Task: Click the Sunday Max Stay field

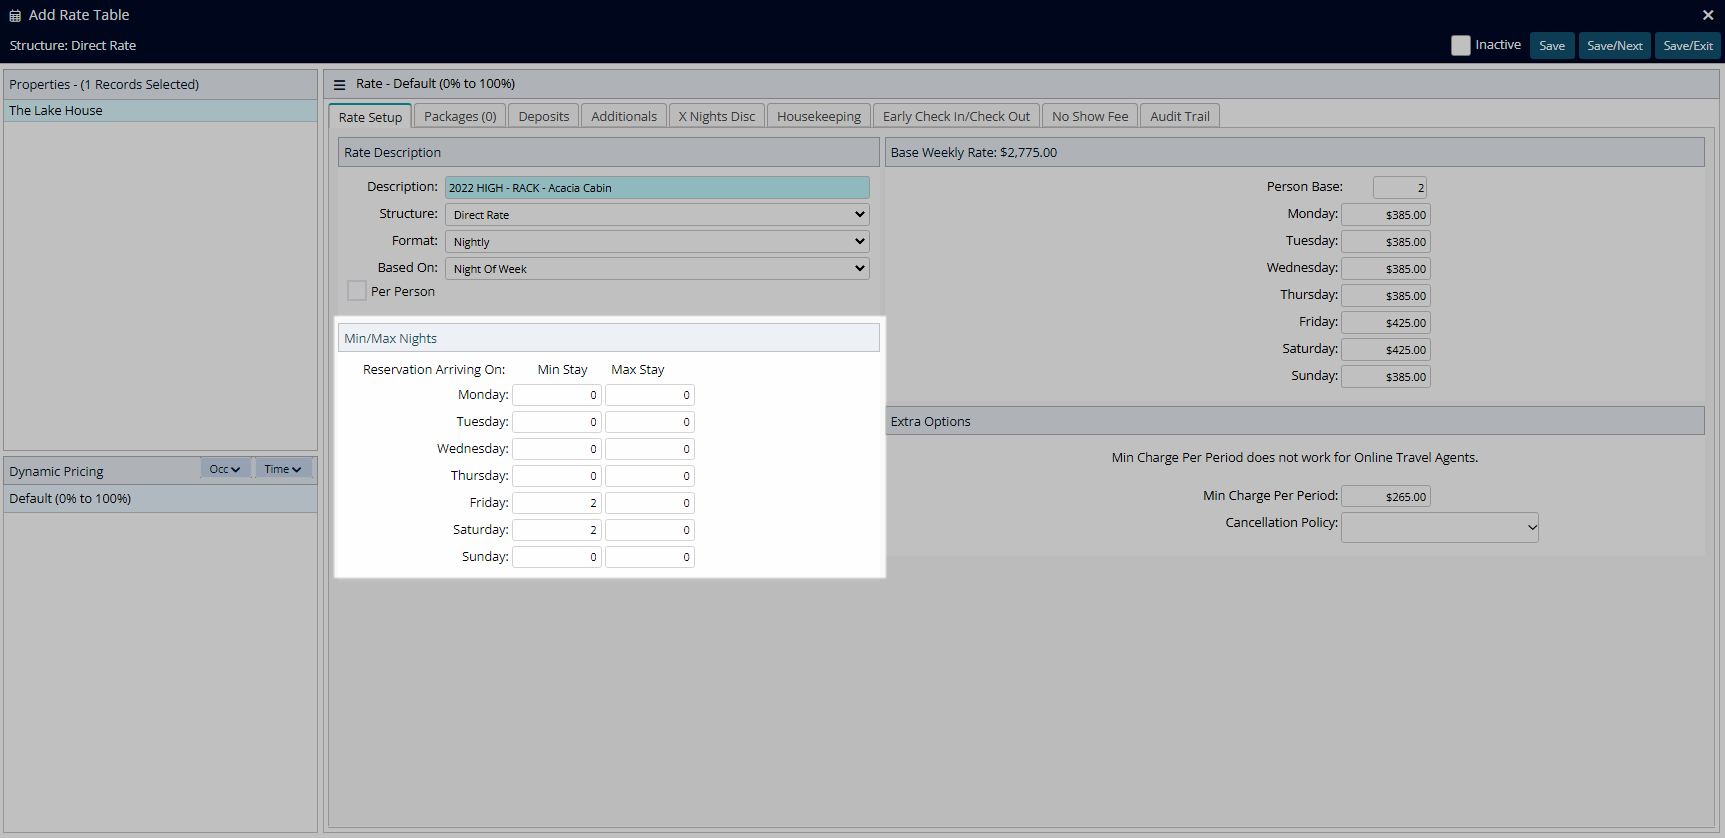Action: [x=650, y=557]
